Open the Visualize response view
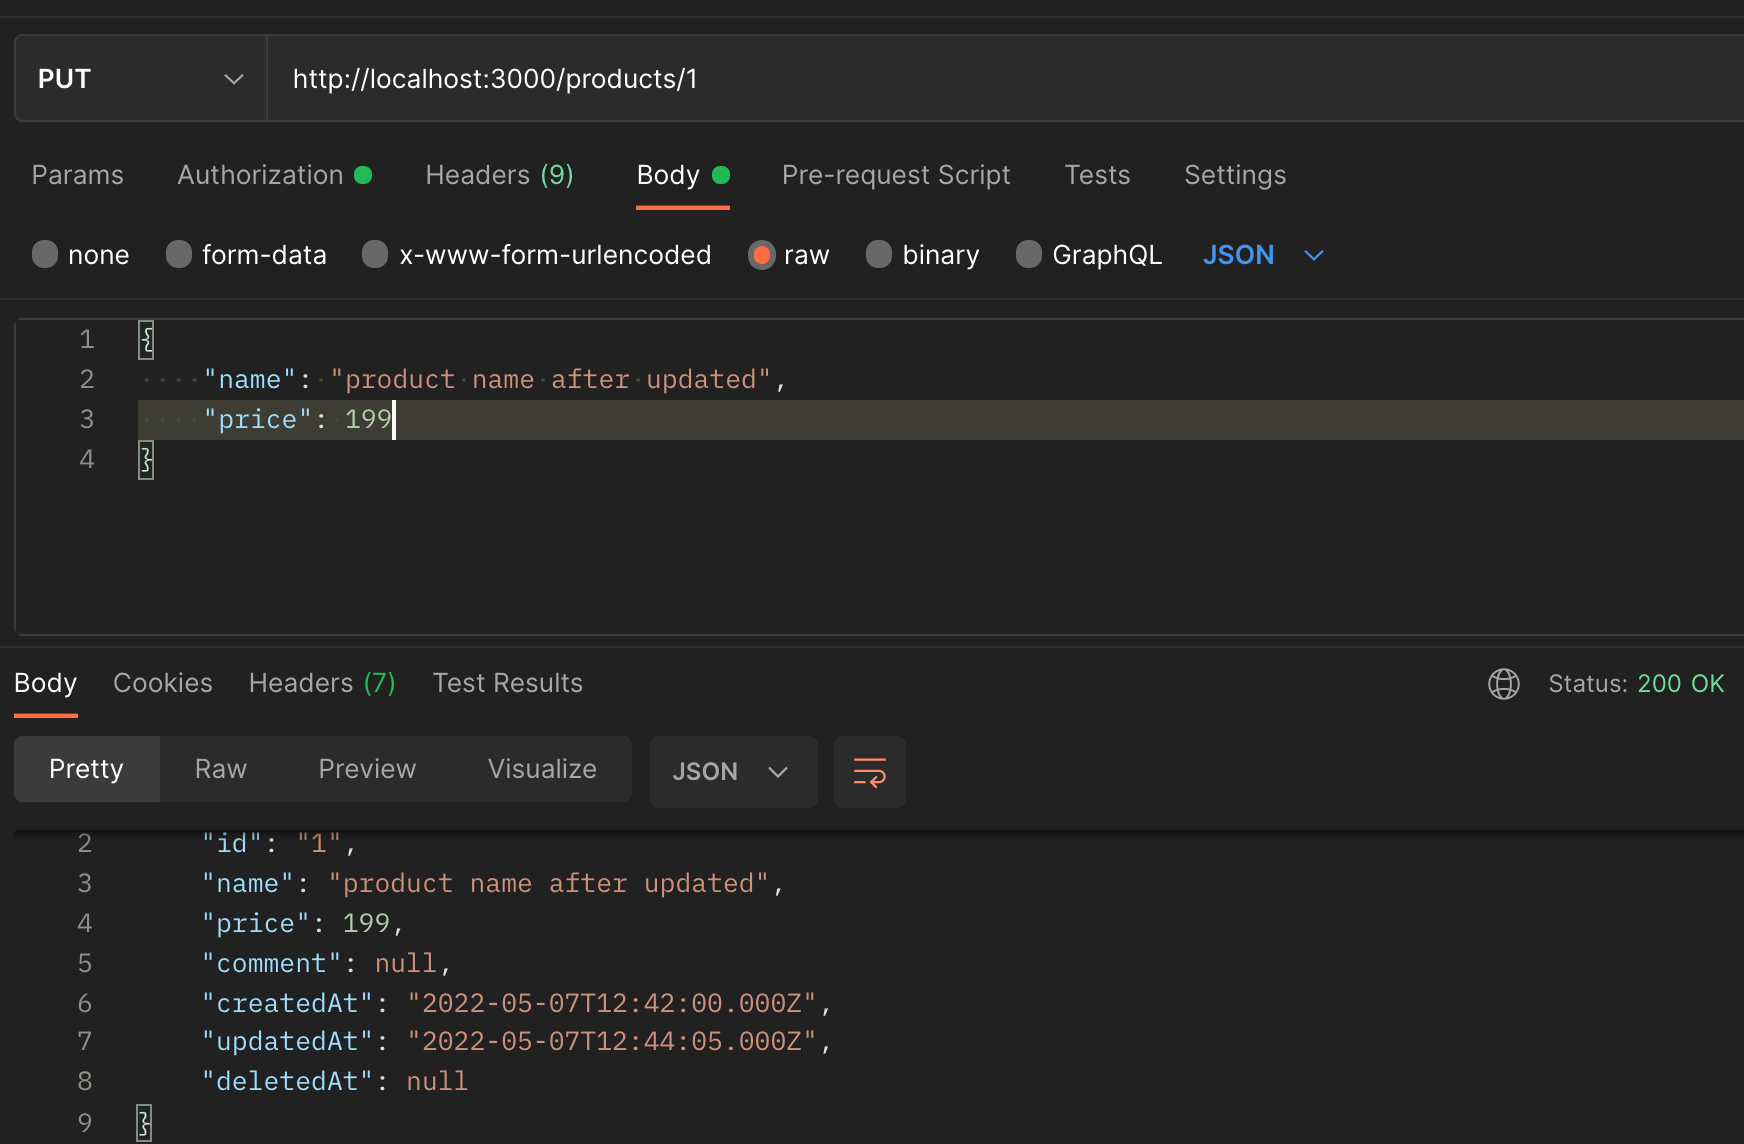 (x=542, y=769)
